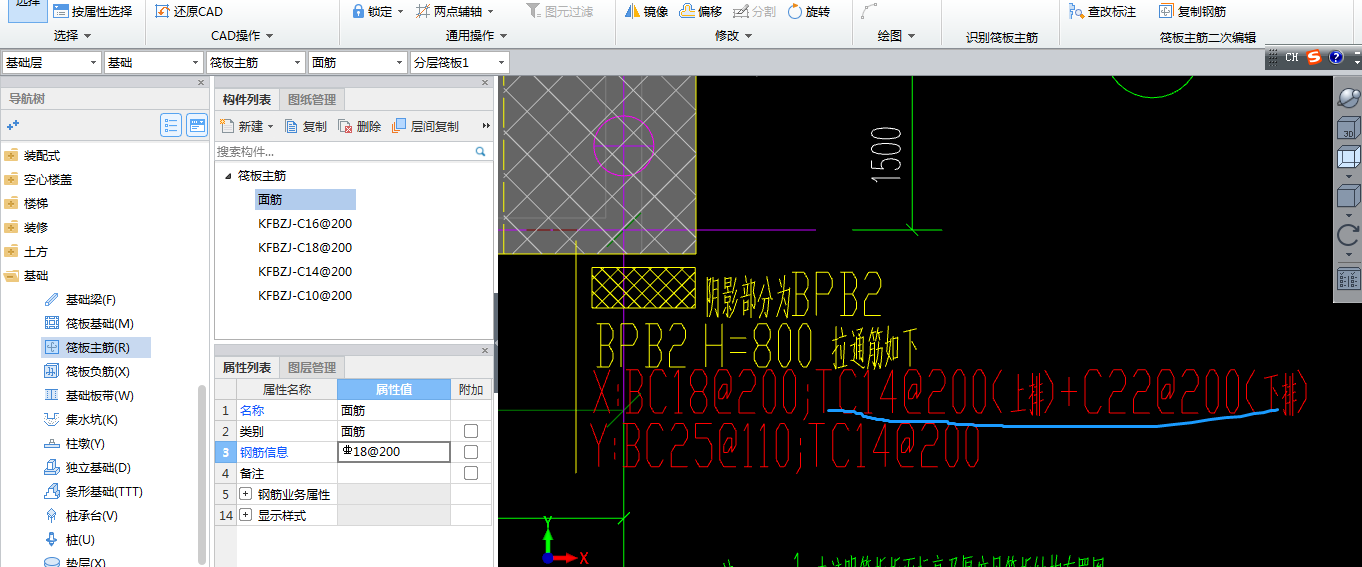Select KFBZJ-C18@200 in component list
1362x567 pixels.
[x=305, y=248]
